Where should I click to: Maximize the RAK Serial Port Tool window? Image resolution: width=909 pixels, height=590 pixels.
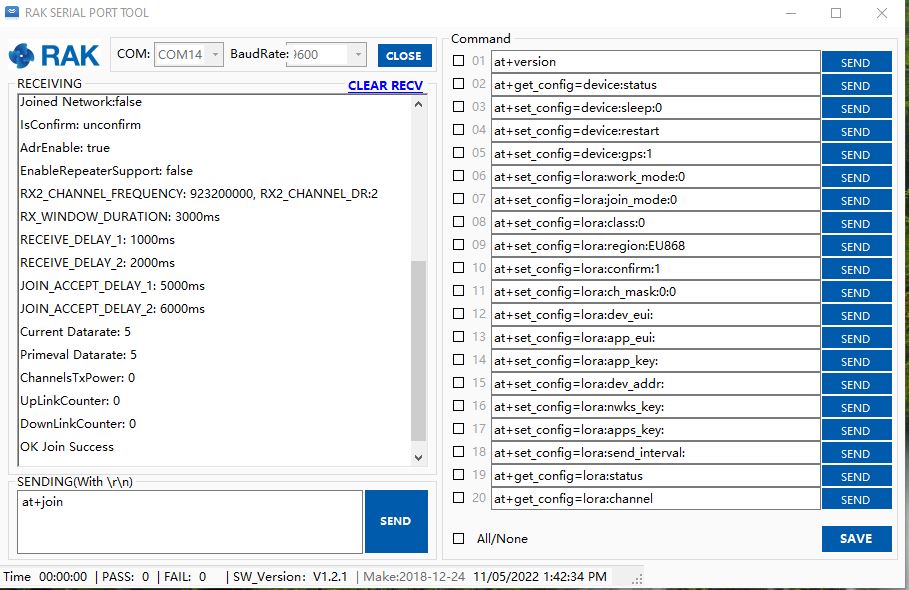pos(836,13)
